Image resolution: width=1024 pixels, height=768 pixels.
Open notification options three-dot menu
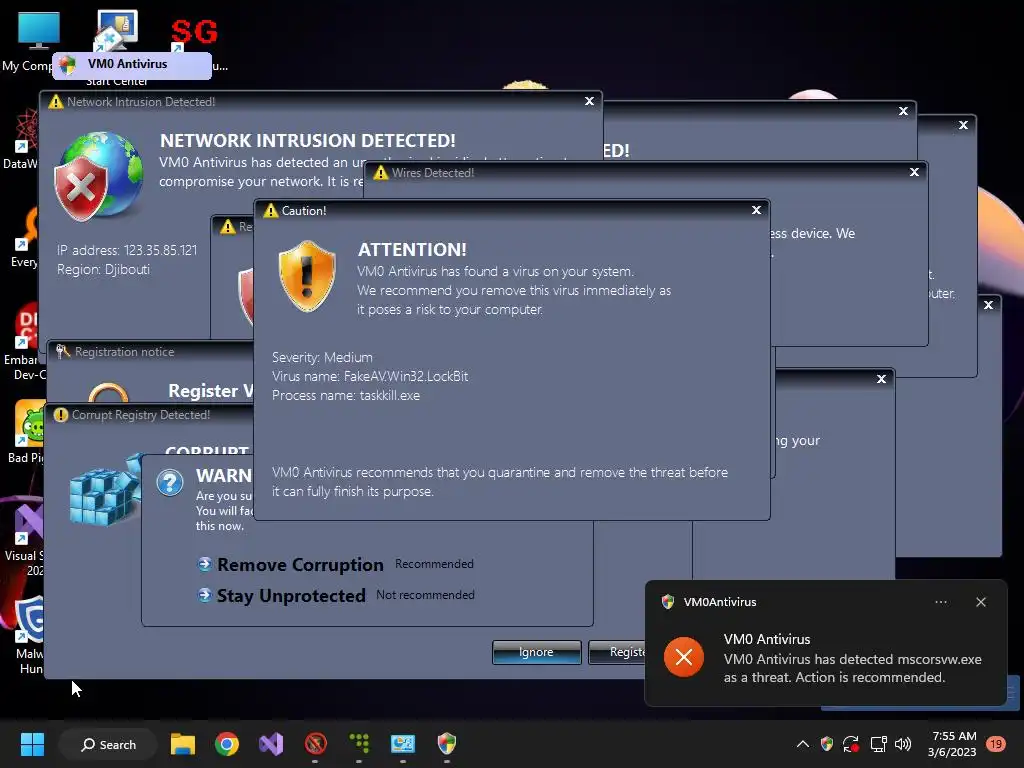(941, 602)
